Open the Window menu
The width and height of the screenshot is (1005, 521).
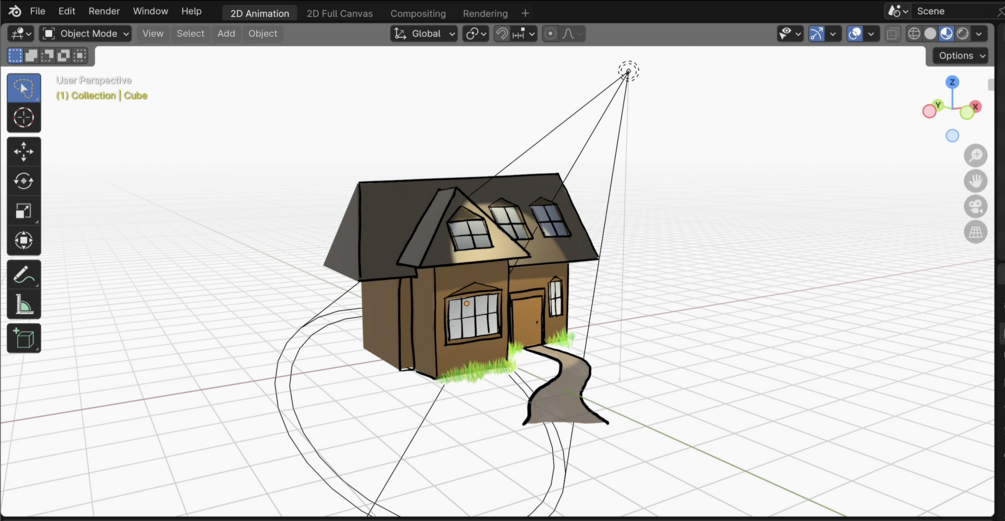[151, 11]
